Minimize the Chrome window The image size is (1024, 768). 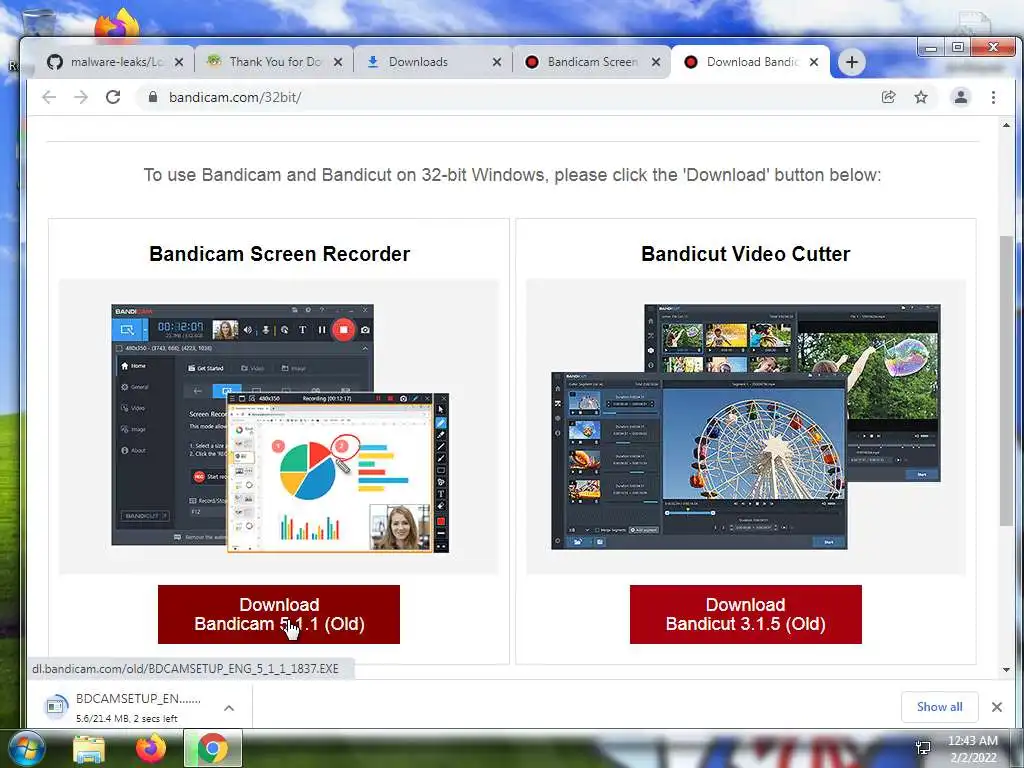pos(931,48)
